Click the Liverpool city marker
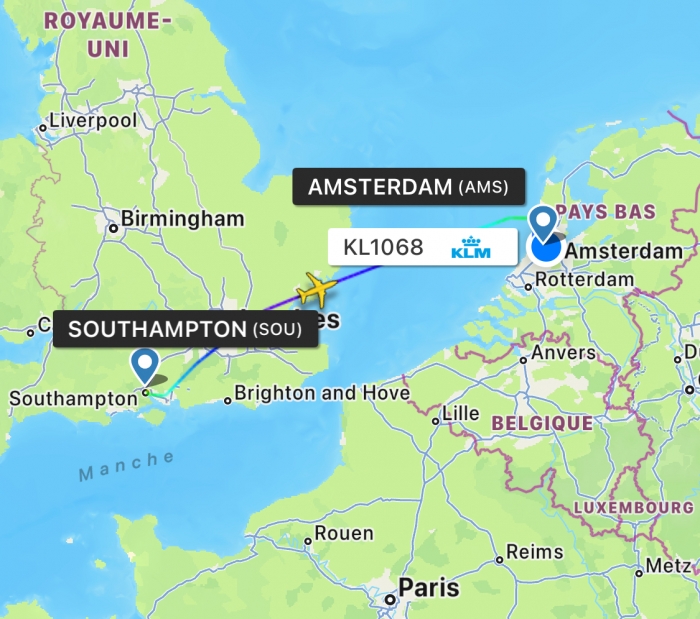700x619 pixels. pyautogui.click(x=42, y=129)
